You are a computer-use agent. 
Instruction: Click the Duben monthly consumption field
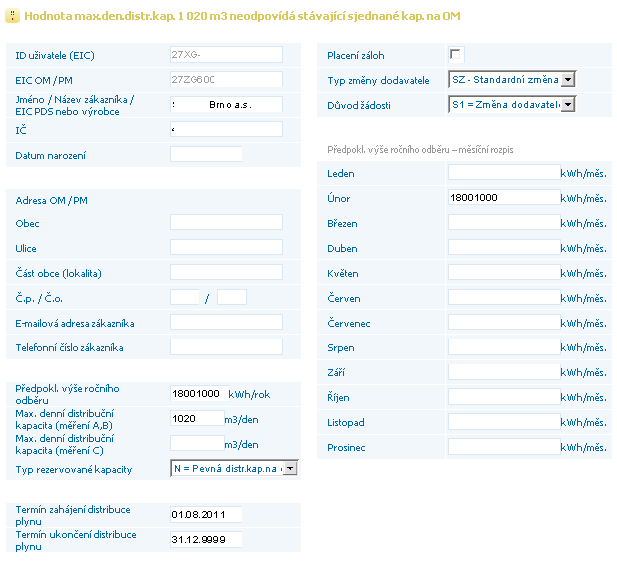click(x=504, y=247)
